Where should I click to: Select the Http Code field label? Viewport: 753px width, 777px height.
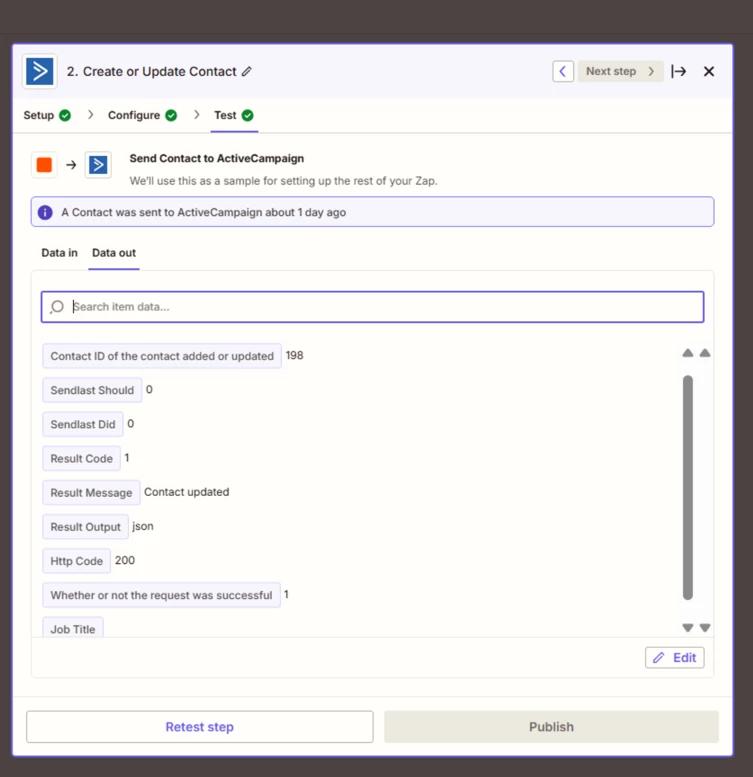[x=76, y=561]
